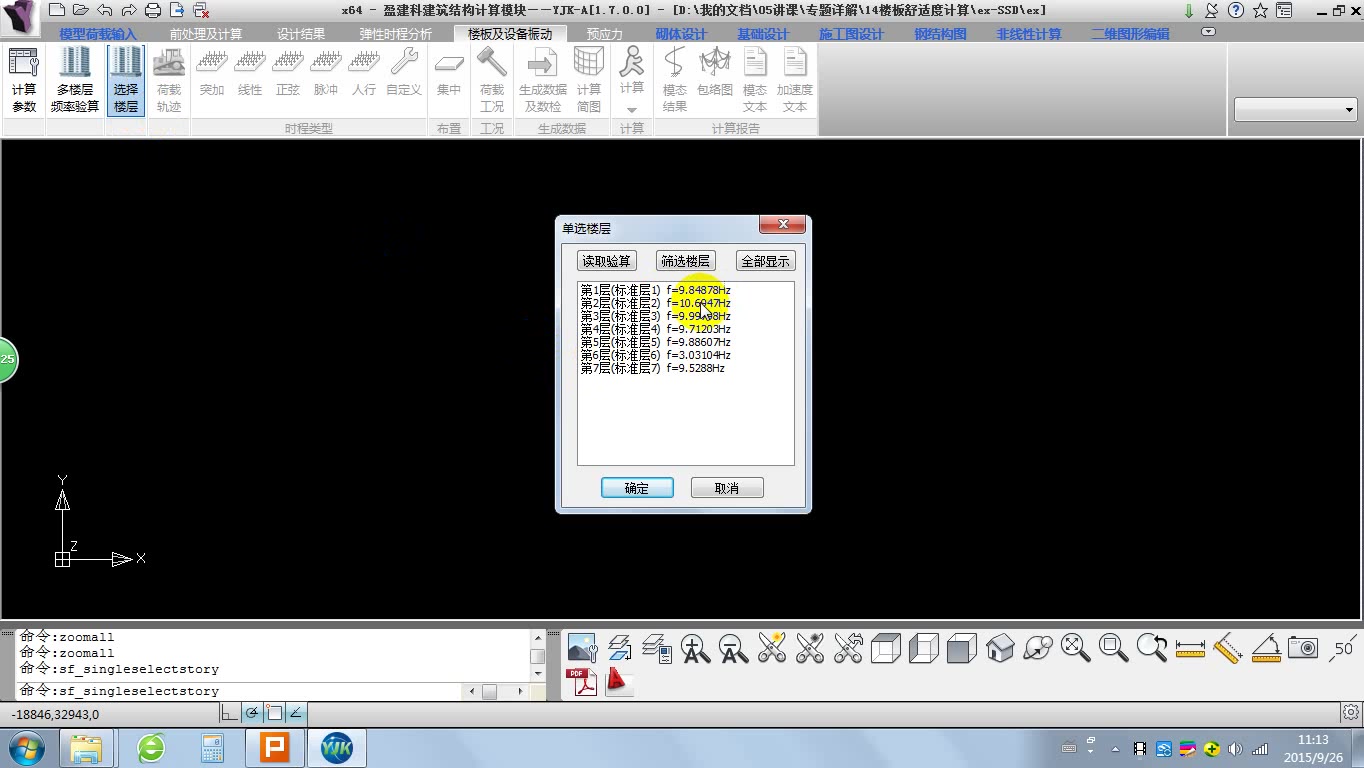1364x768 pixels.
Task: Close the 单选楼层 dialog
Action: [783, 225]
